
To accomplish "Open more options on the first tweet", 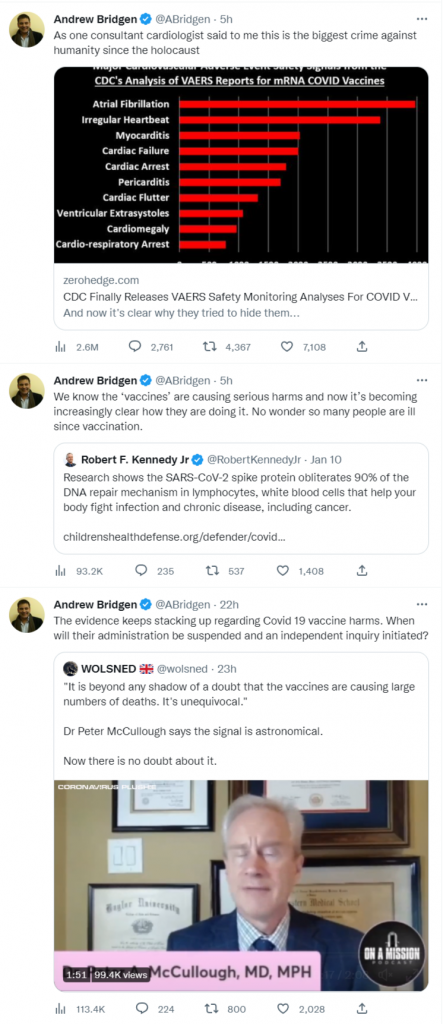I will [x=422, y=18].
